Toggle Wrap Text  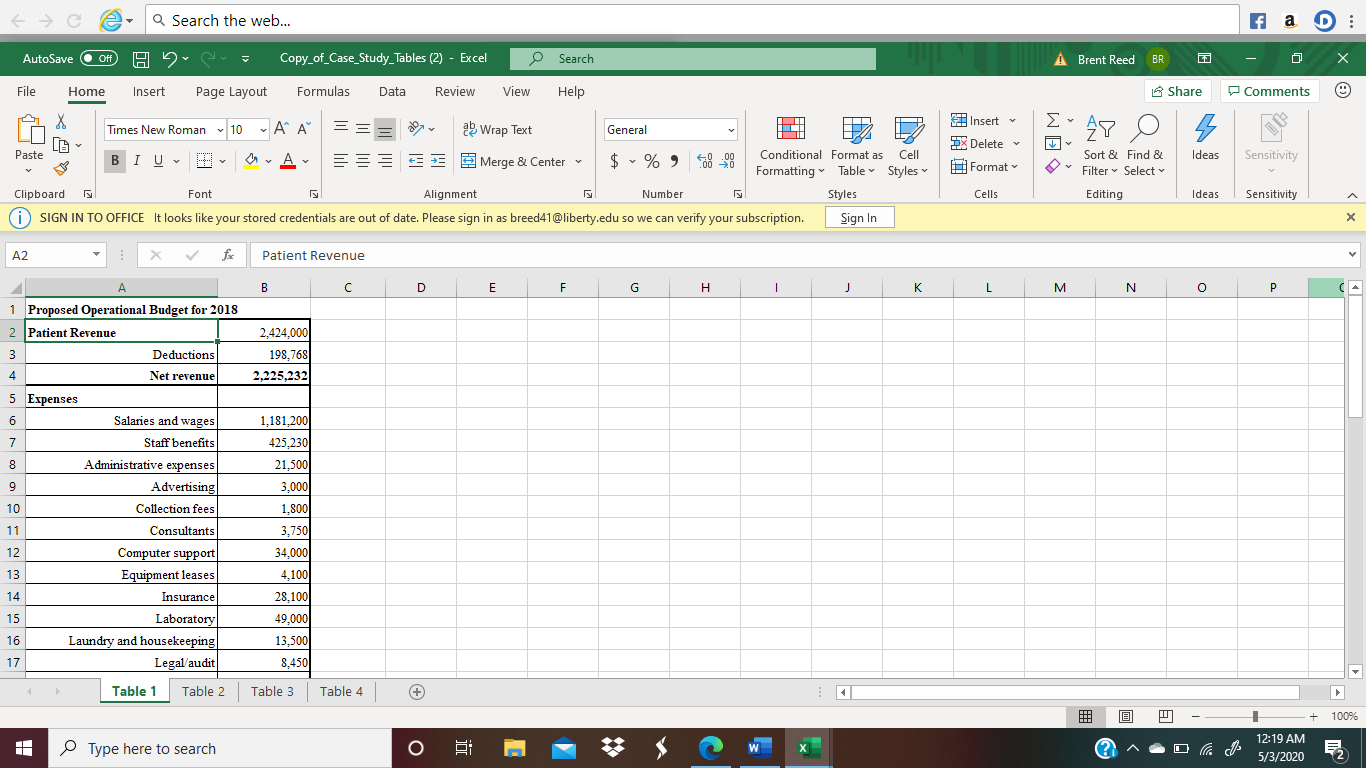tap(497, 130)
